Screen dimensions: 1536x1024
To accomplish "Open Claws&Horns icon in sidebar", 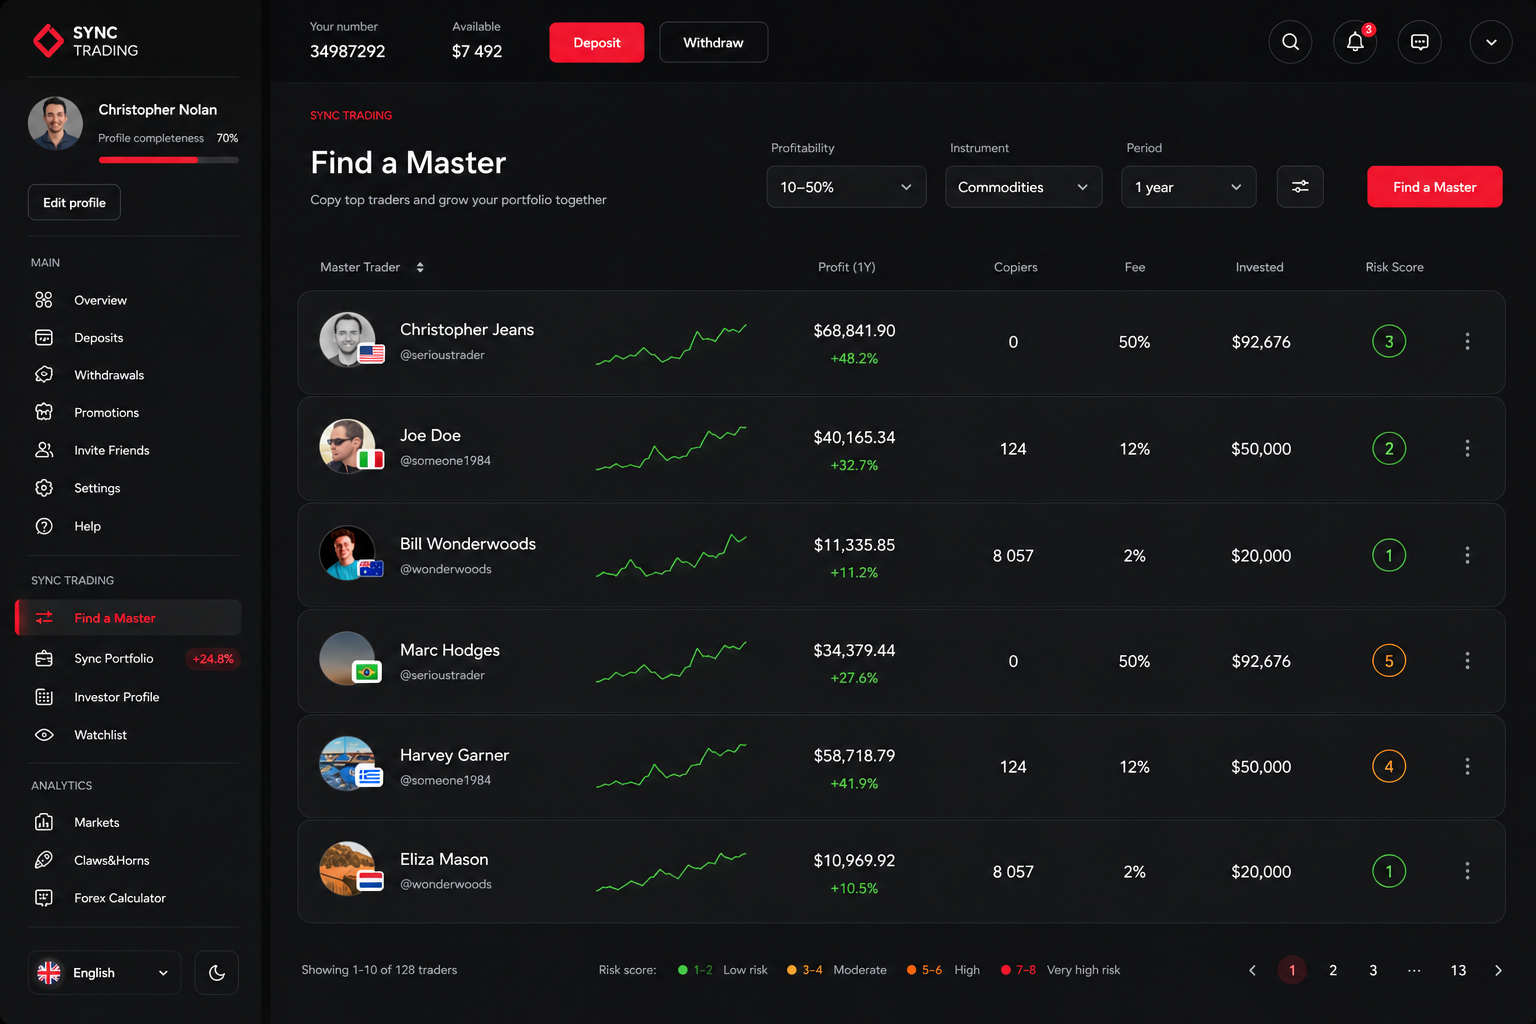I will pyautogui.click(x=44, y=860).
